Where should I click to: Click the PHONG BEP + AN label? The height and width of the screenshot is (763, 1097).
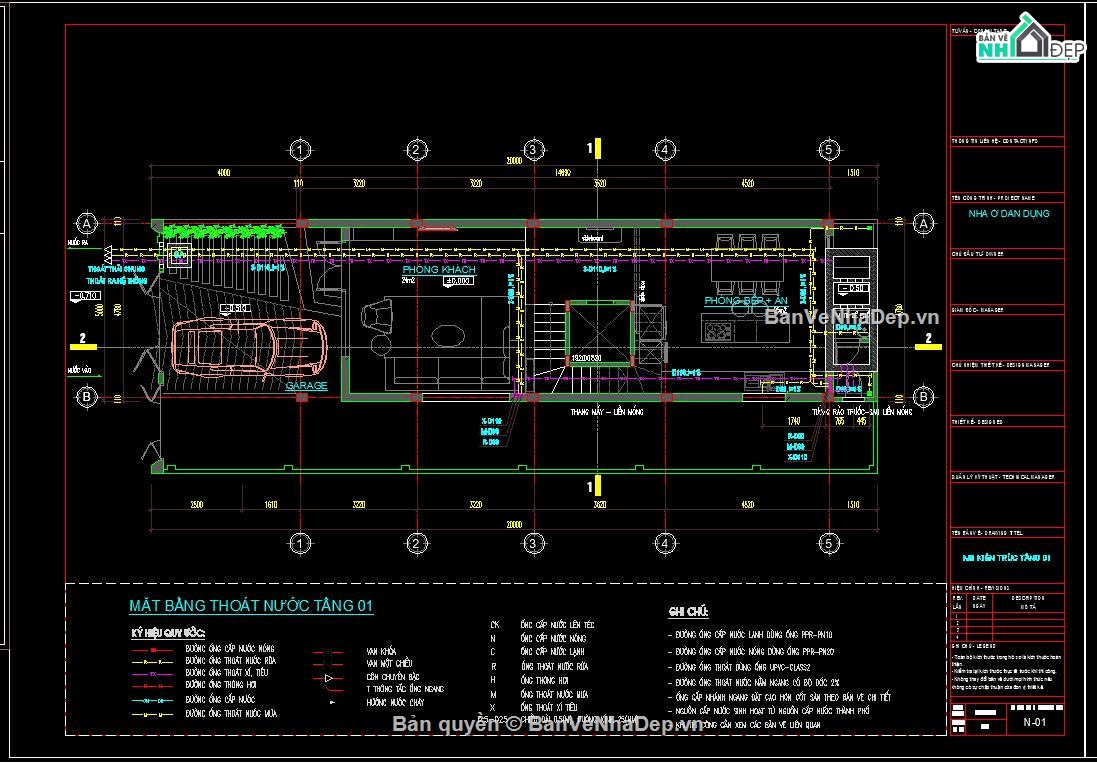click(x=746, y=300)
